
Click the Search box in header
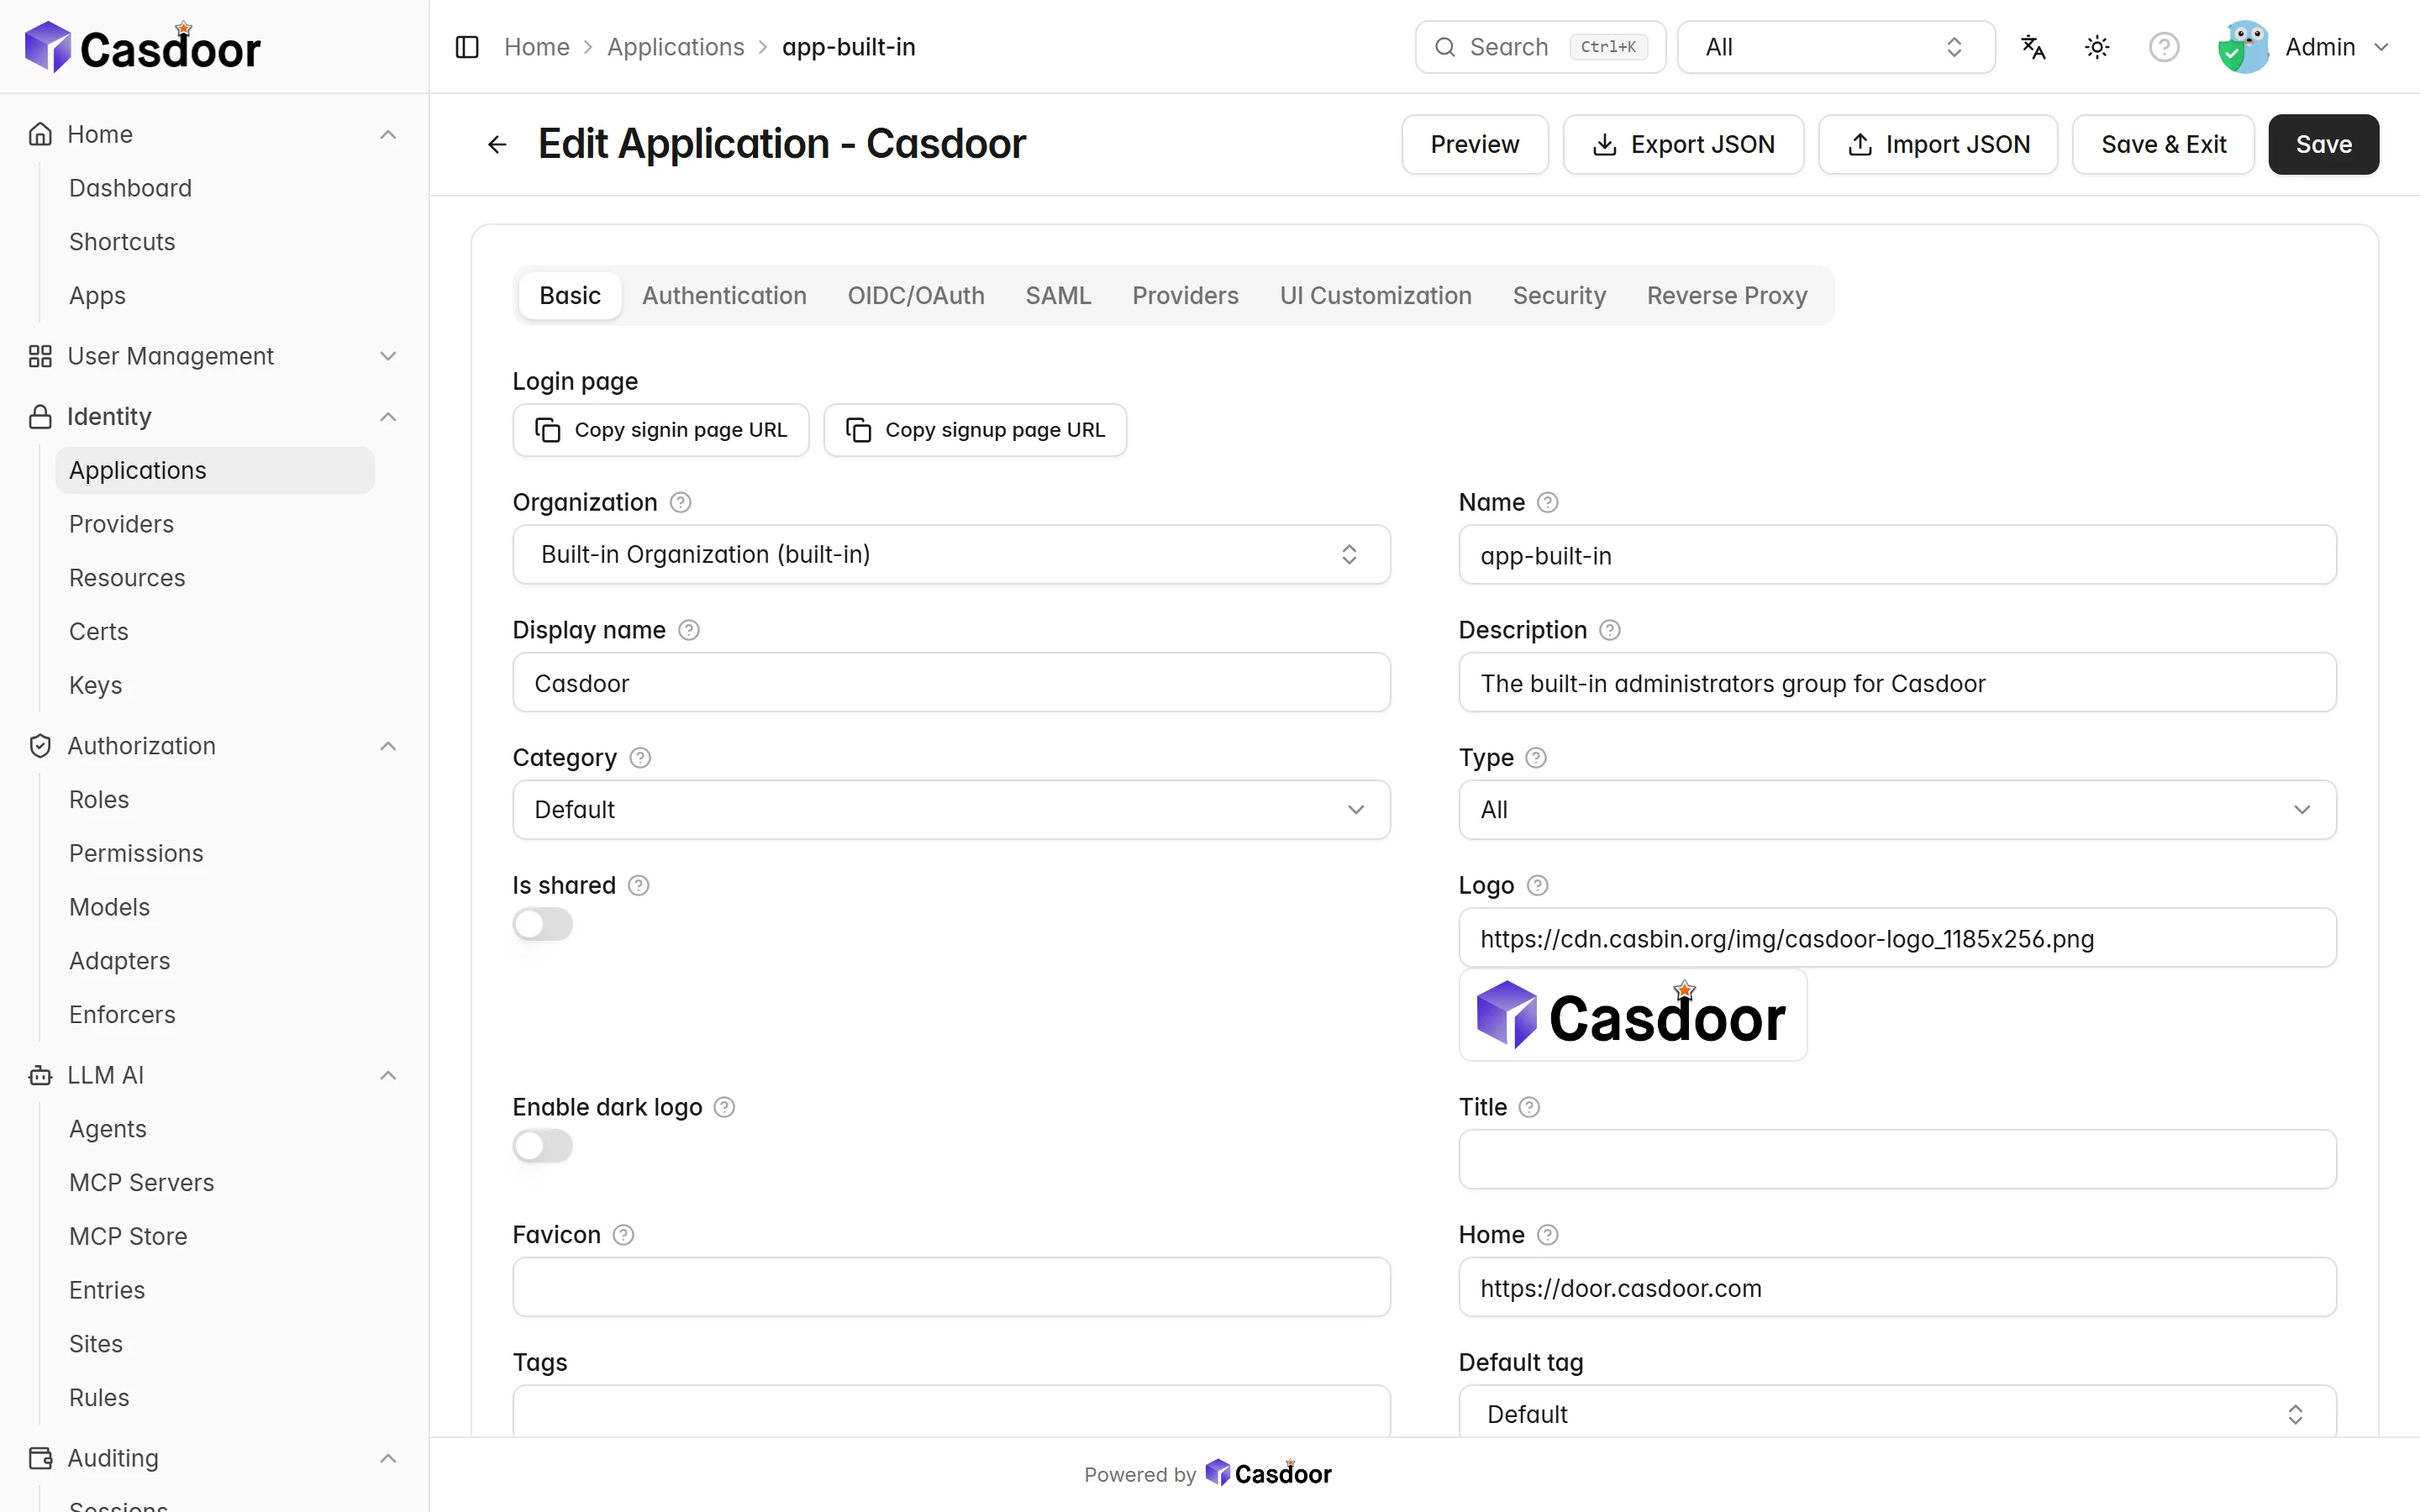1540,47
